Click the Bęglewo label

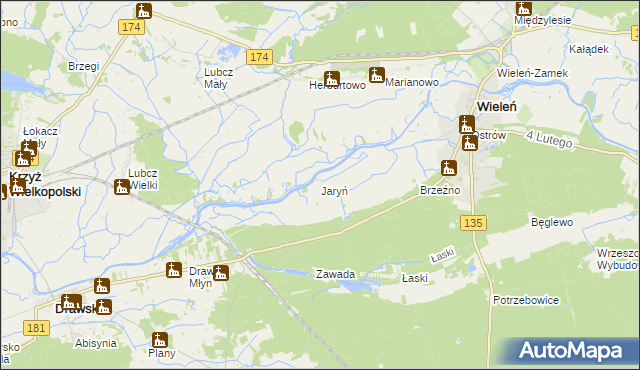pos(552,222)
